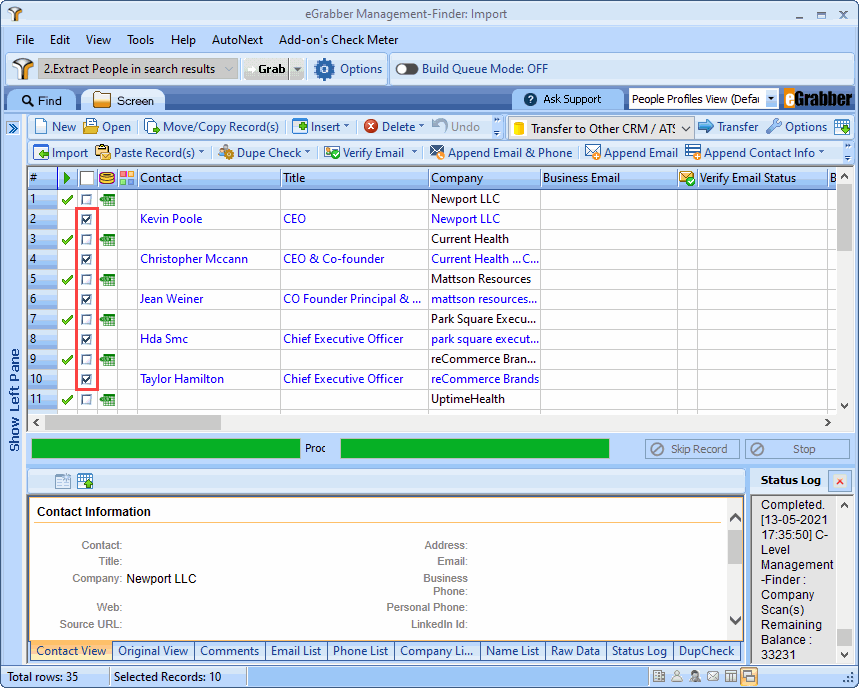Click the table upload icon above Contact Information
Image resolution: width=859 pixels, height=688 pixels.
coord(85,481)
